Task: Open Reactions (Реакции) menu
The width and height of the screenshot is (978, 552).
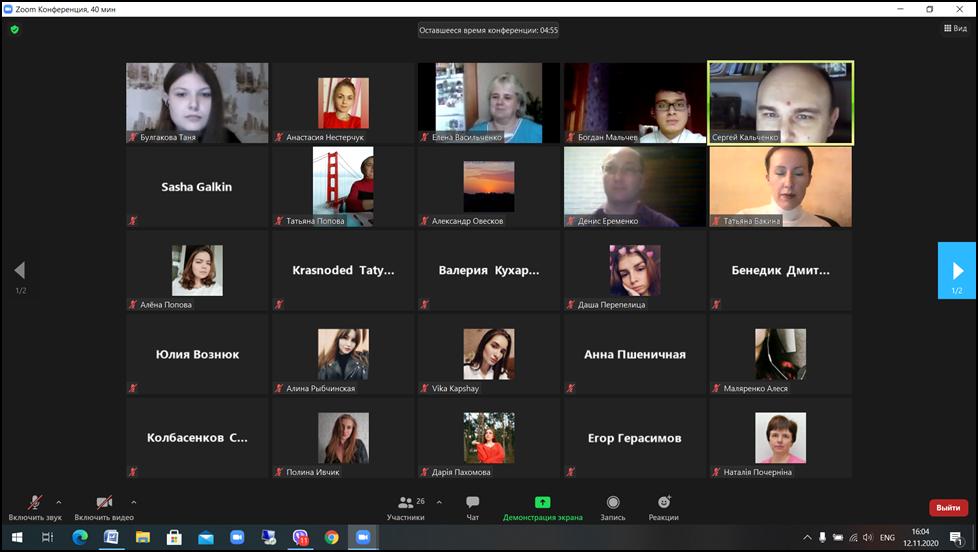Action: coord(663,507)
